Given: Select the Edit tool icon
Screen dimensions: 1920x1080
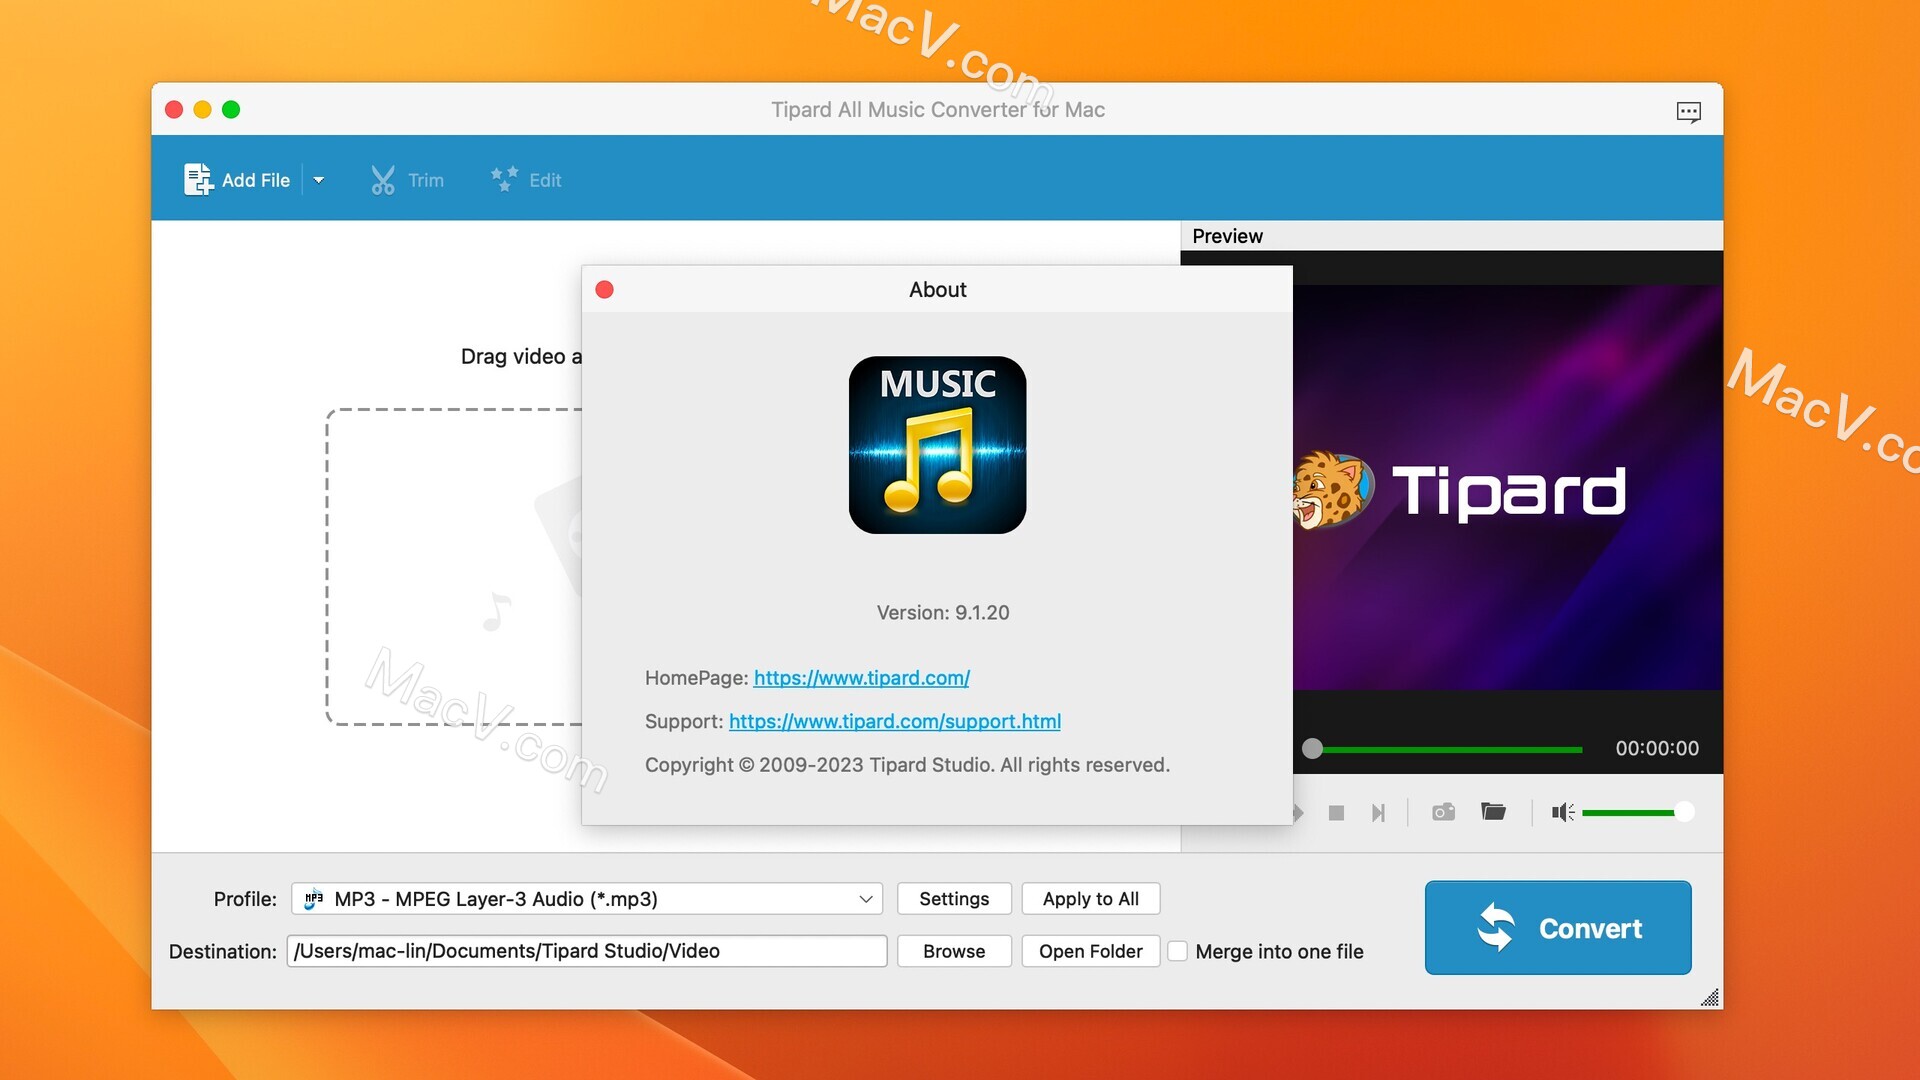Looking at the screenshot, I should 504,178.
